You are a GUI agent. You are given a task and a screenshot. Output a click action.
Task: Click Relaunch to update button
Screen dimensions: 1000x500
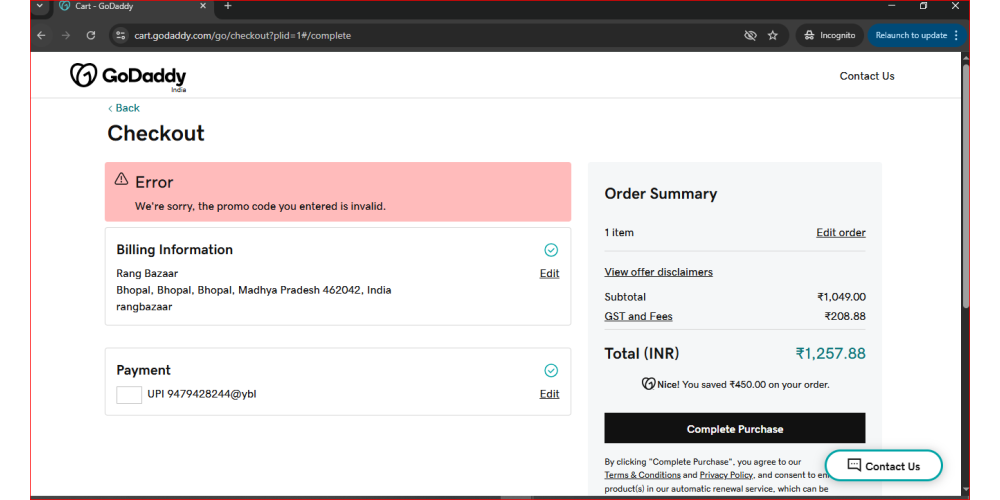pyautogui.click(x=910, y=35)
